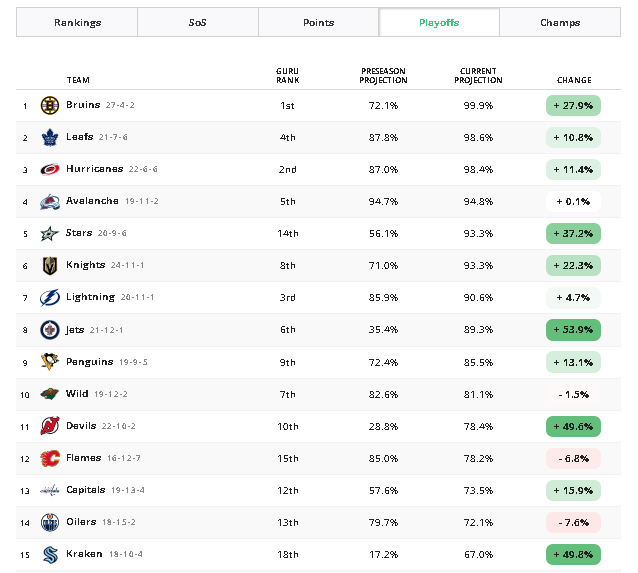Switch to the Champs tab
This screenshot has width=638, height=573.
tap(560, 22)
